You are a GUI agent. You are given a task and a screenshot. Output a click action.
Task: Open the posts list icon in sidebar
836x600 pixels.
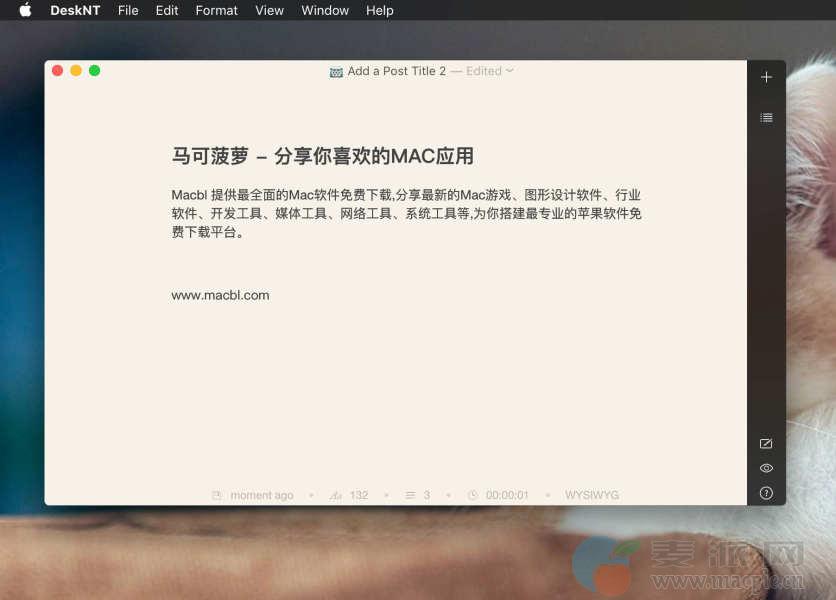point(766,118)
